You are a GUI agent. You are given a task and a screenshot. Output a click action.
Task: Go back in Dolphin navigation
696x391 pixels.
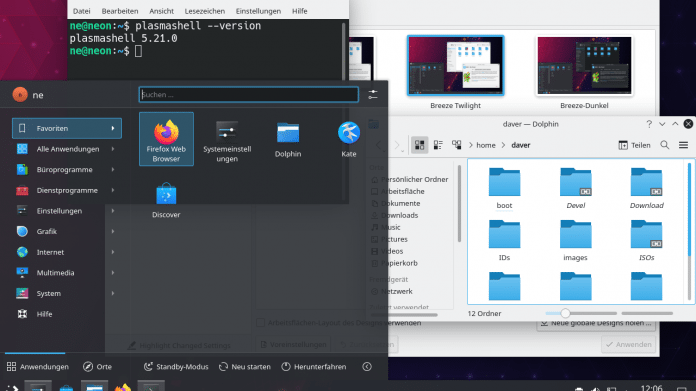pos(379,145)
